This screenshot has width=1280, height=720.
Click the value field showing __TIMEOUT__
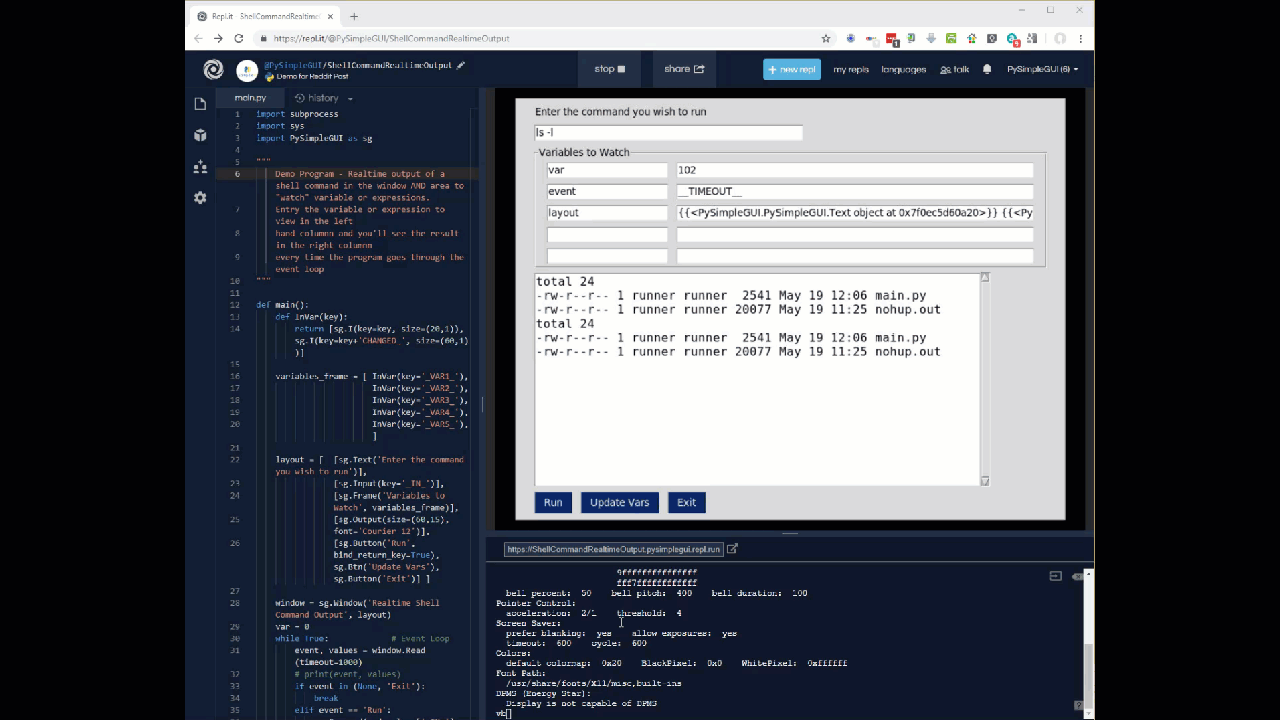tap(855, 191)
